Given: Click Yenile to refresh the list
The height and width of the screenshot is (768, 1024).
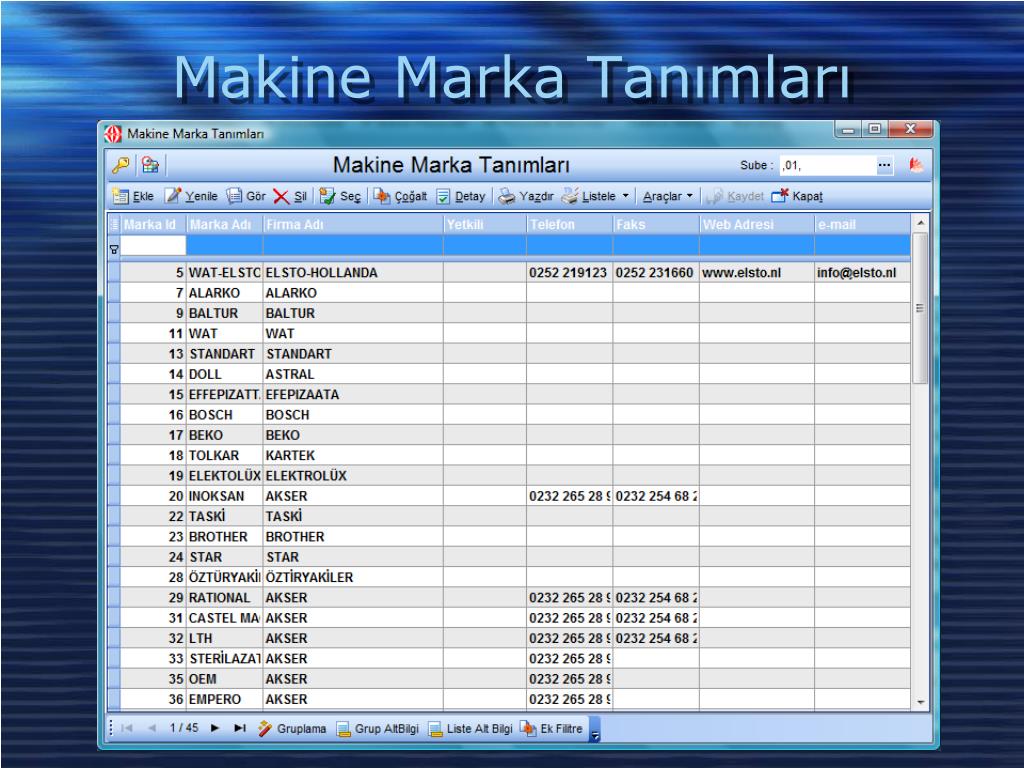Looking at the screenshot, I should [x=191, y=196].
